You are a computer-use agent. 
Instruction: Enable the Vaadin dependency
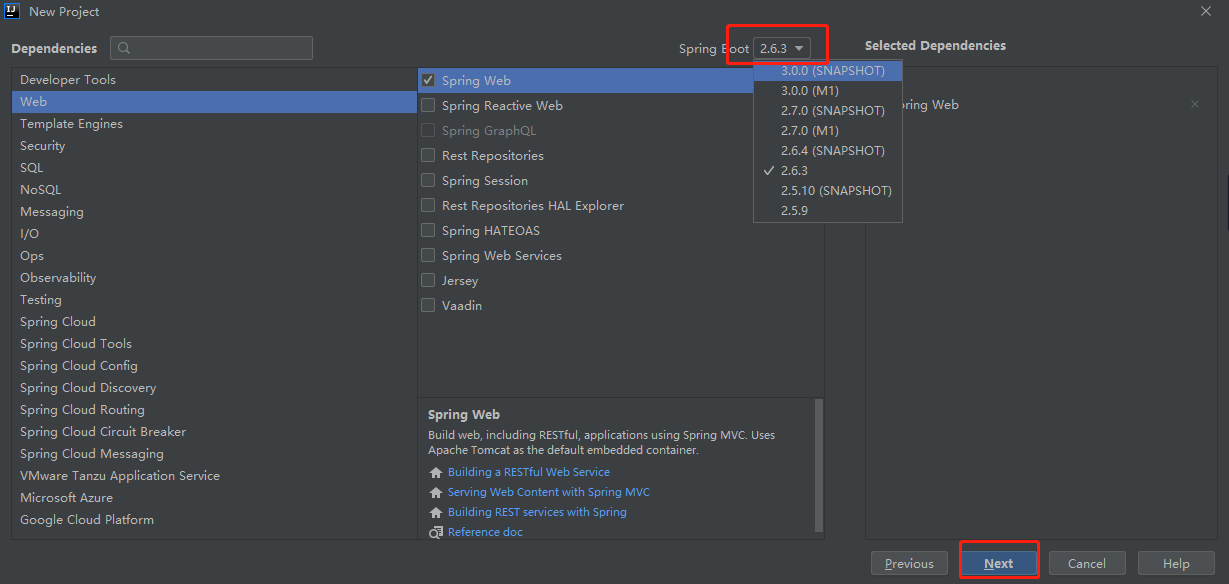pyautogui.click(x=428, y=305)
